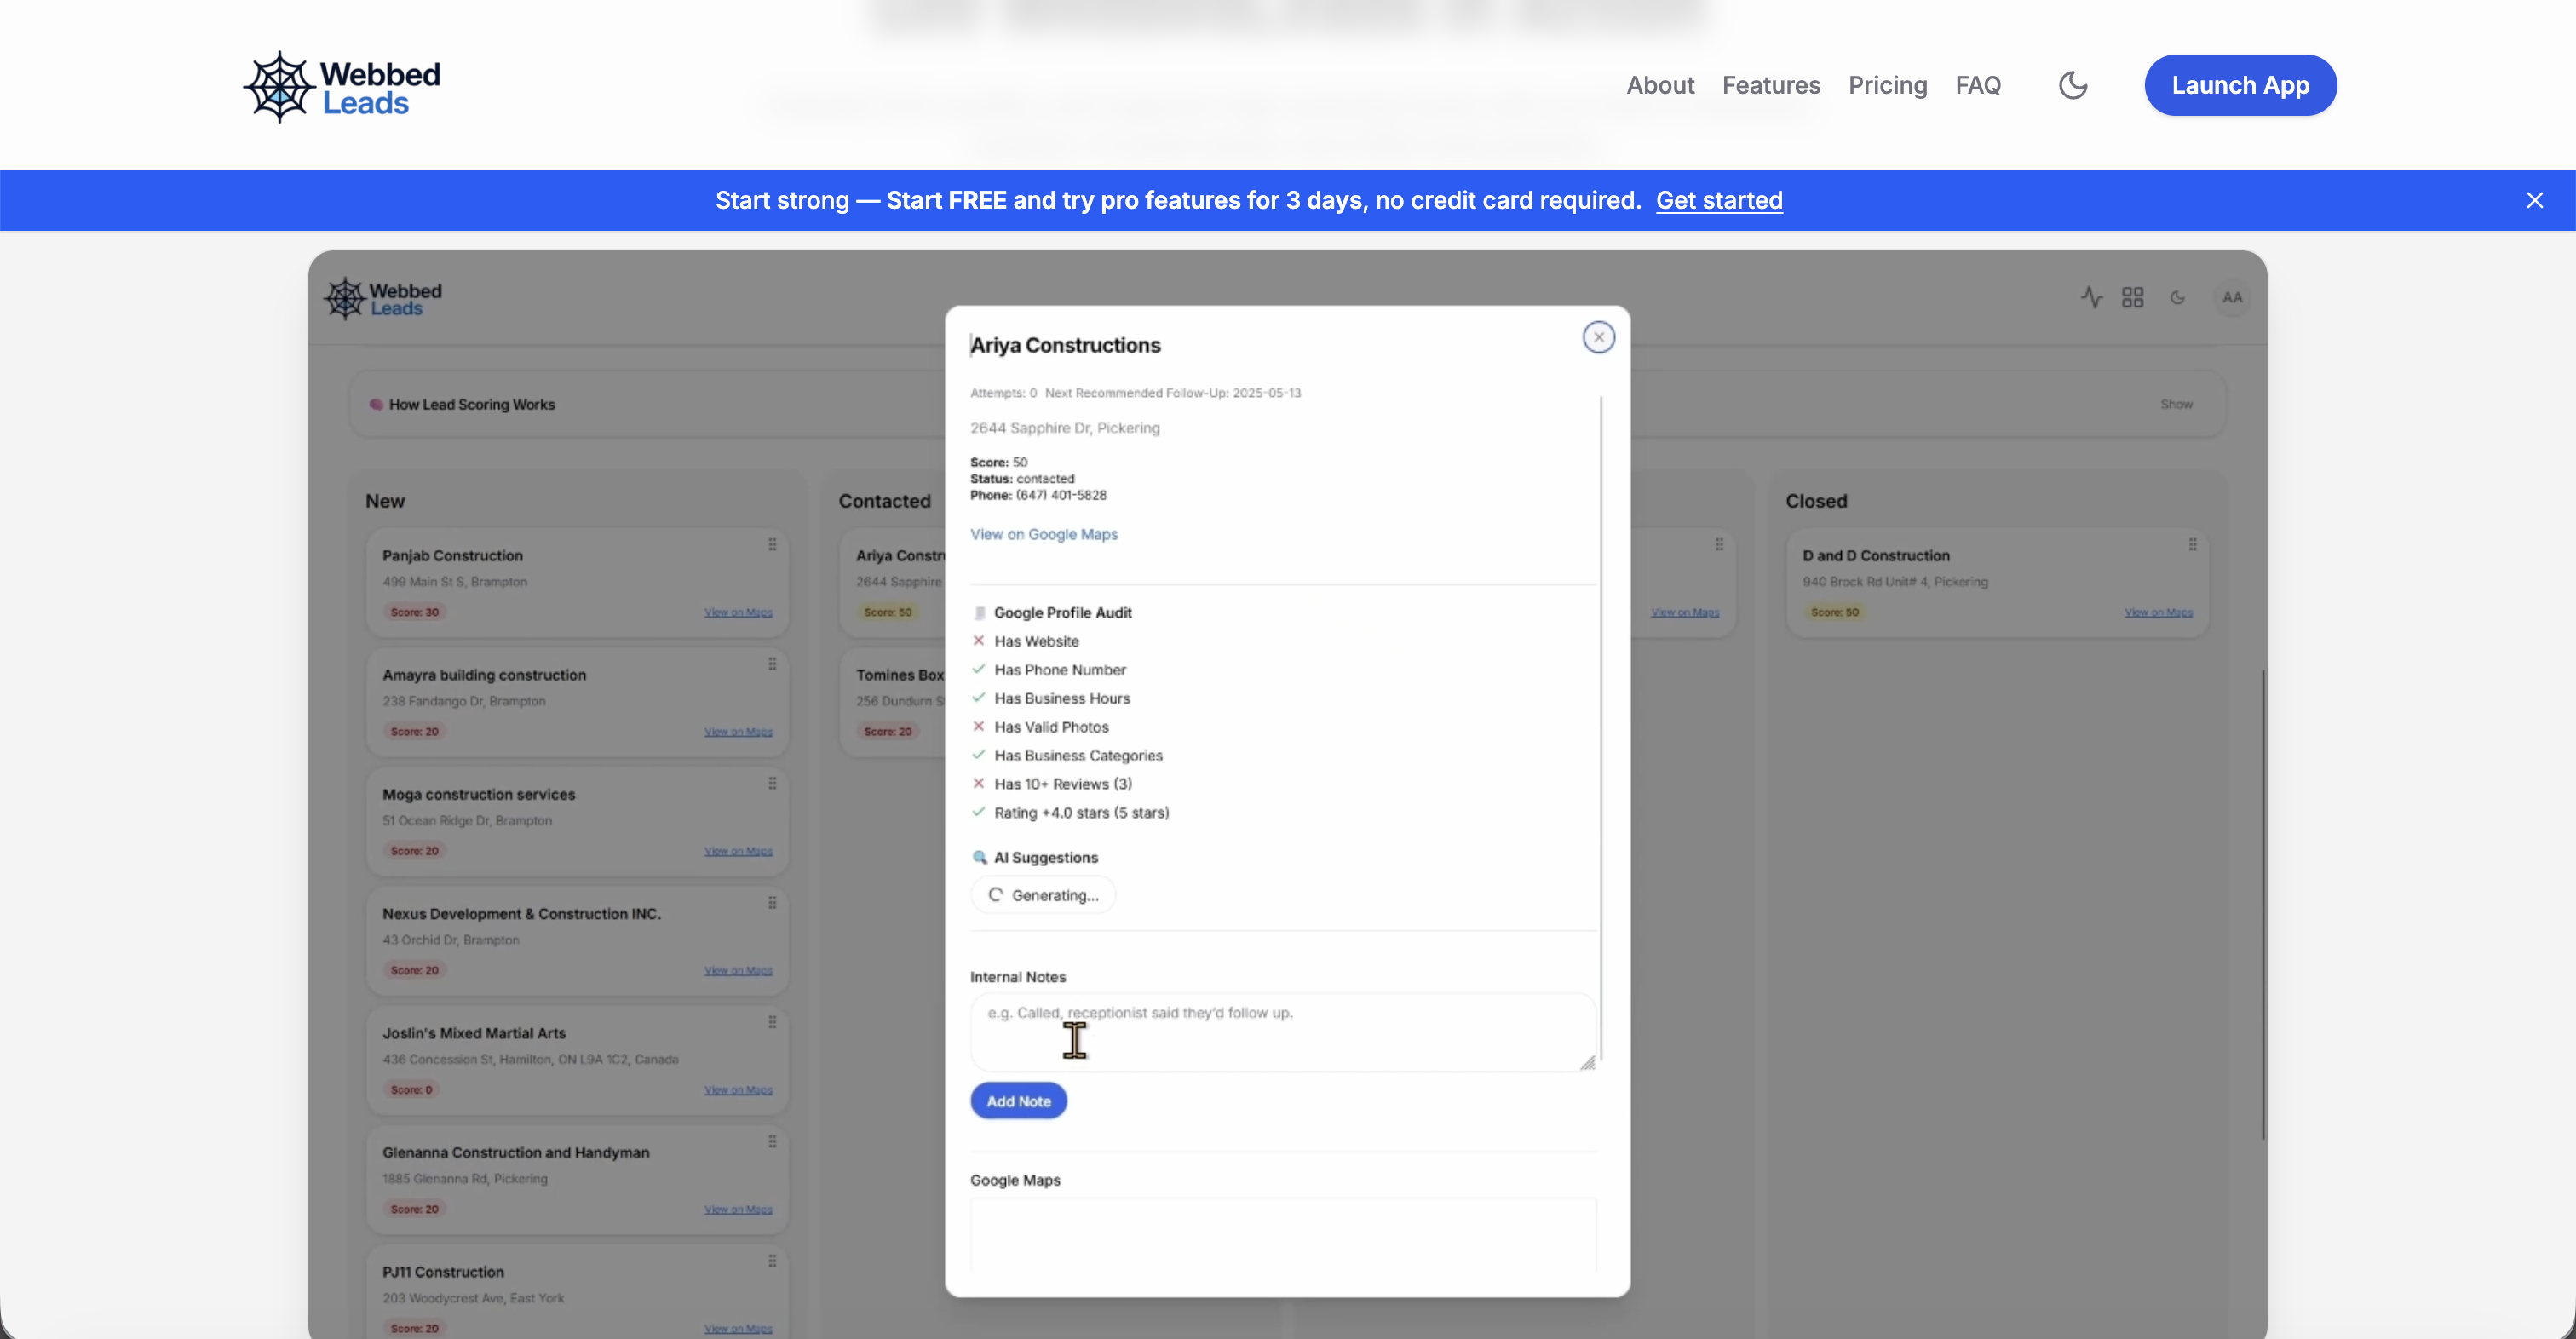Click the phone number (647) 401-5828
This screenshot has width=2576, height=1339.
[1061, 495]
